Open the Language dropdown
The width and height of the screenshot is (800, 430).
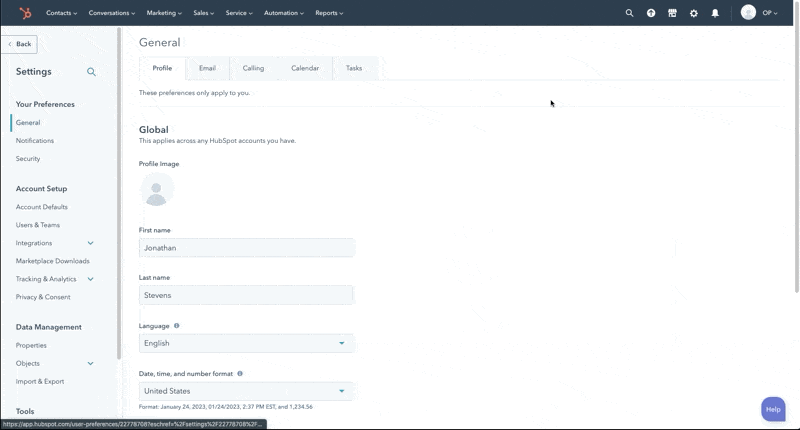click(247, 343)
